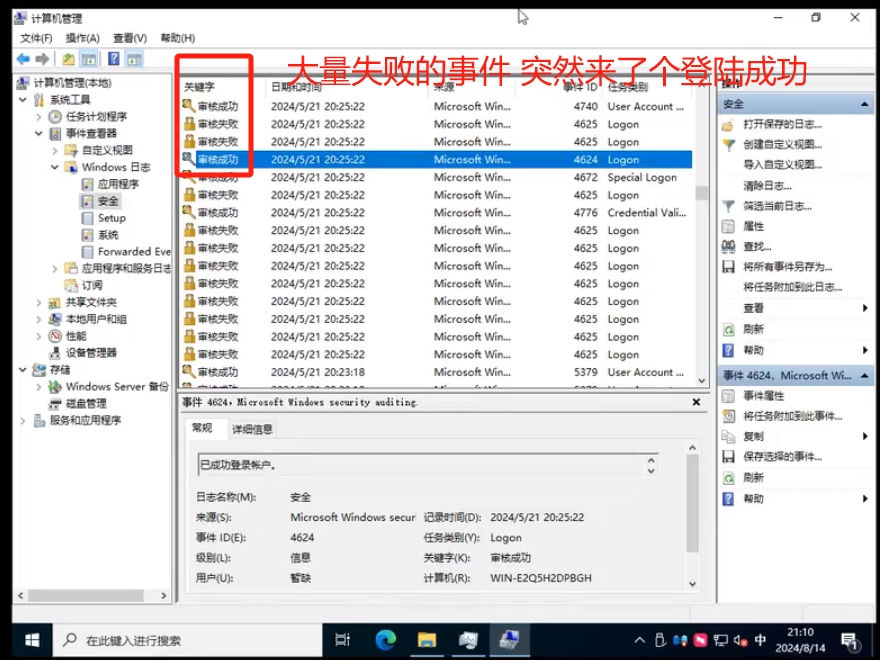Switch to the 常规 tab

click(x=202, y=428)
